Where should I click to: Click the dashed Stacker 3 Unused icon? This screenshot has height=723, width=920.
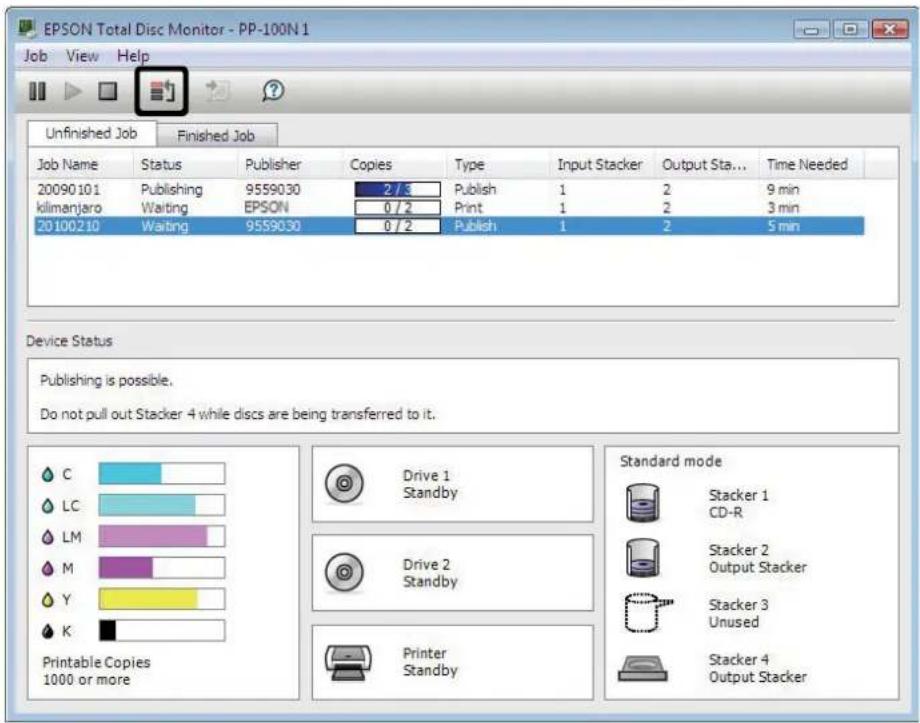tap(647, 613)
